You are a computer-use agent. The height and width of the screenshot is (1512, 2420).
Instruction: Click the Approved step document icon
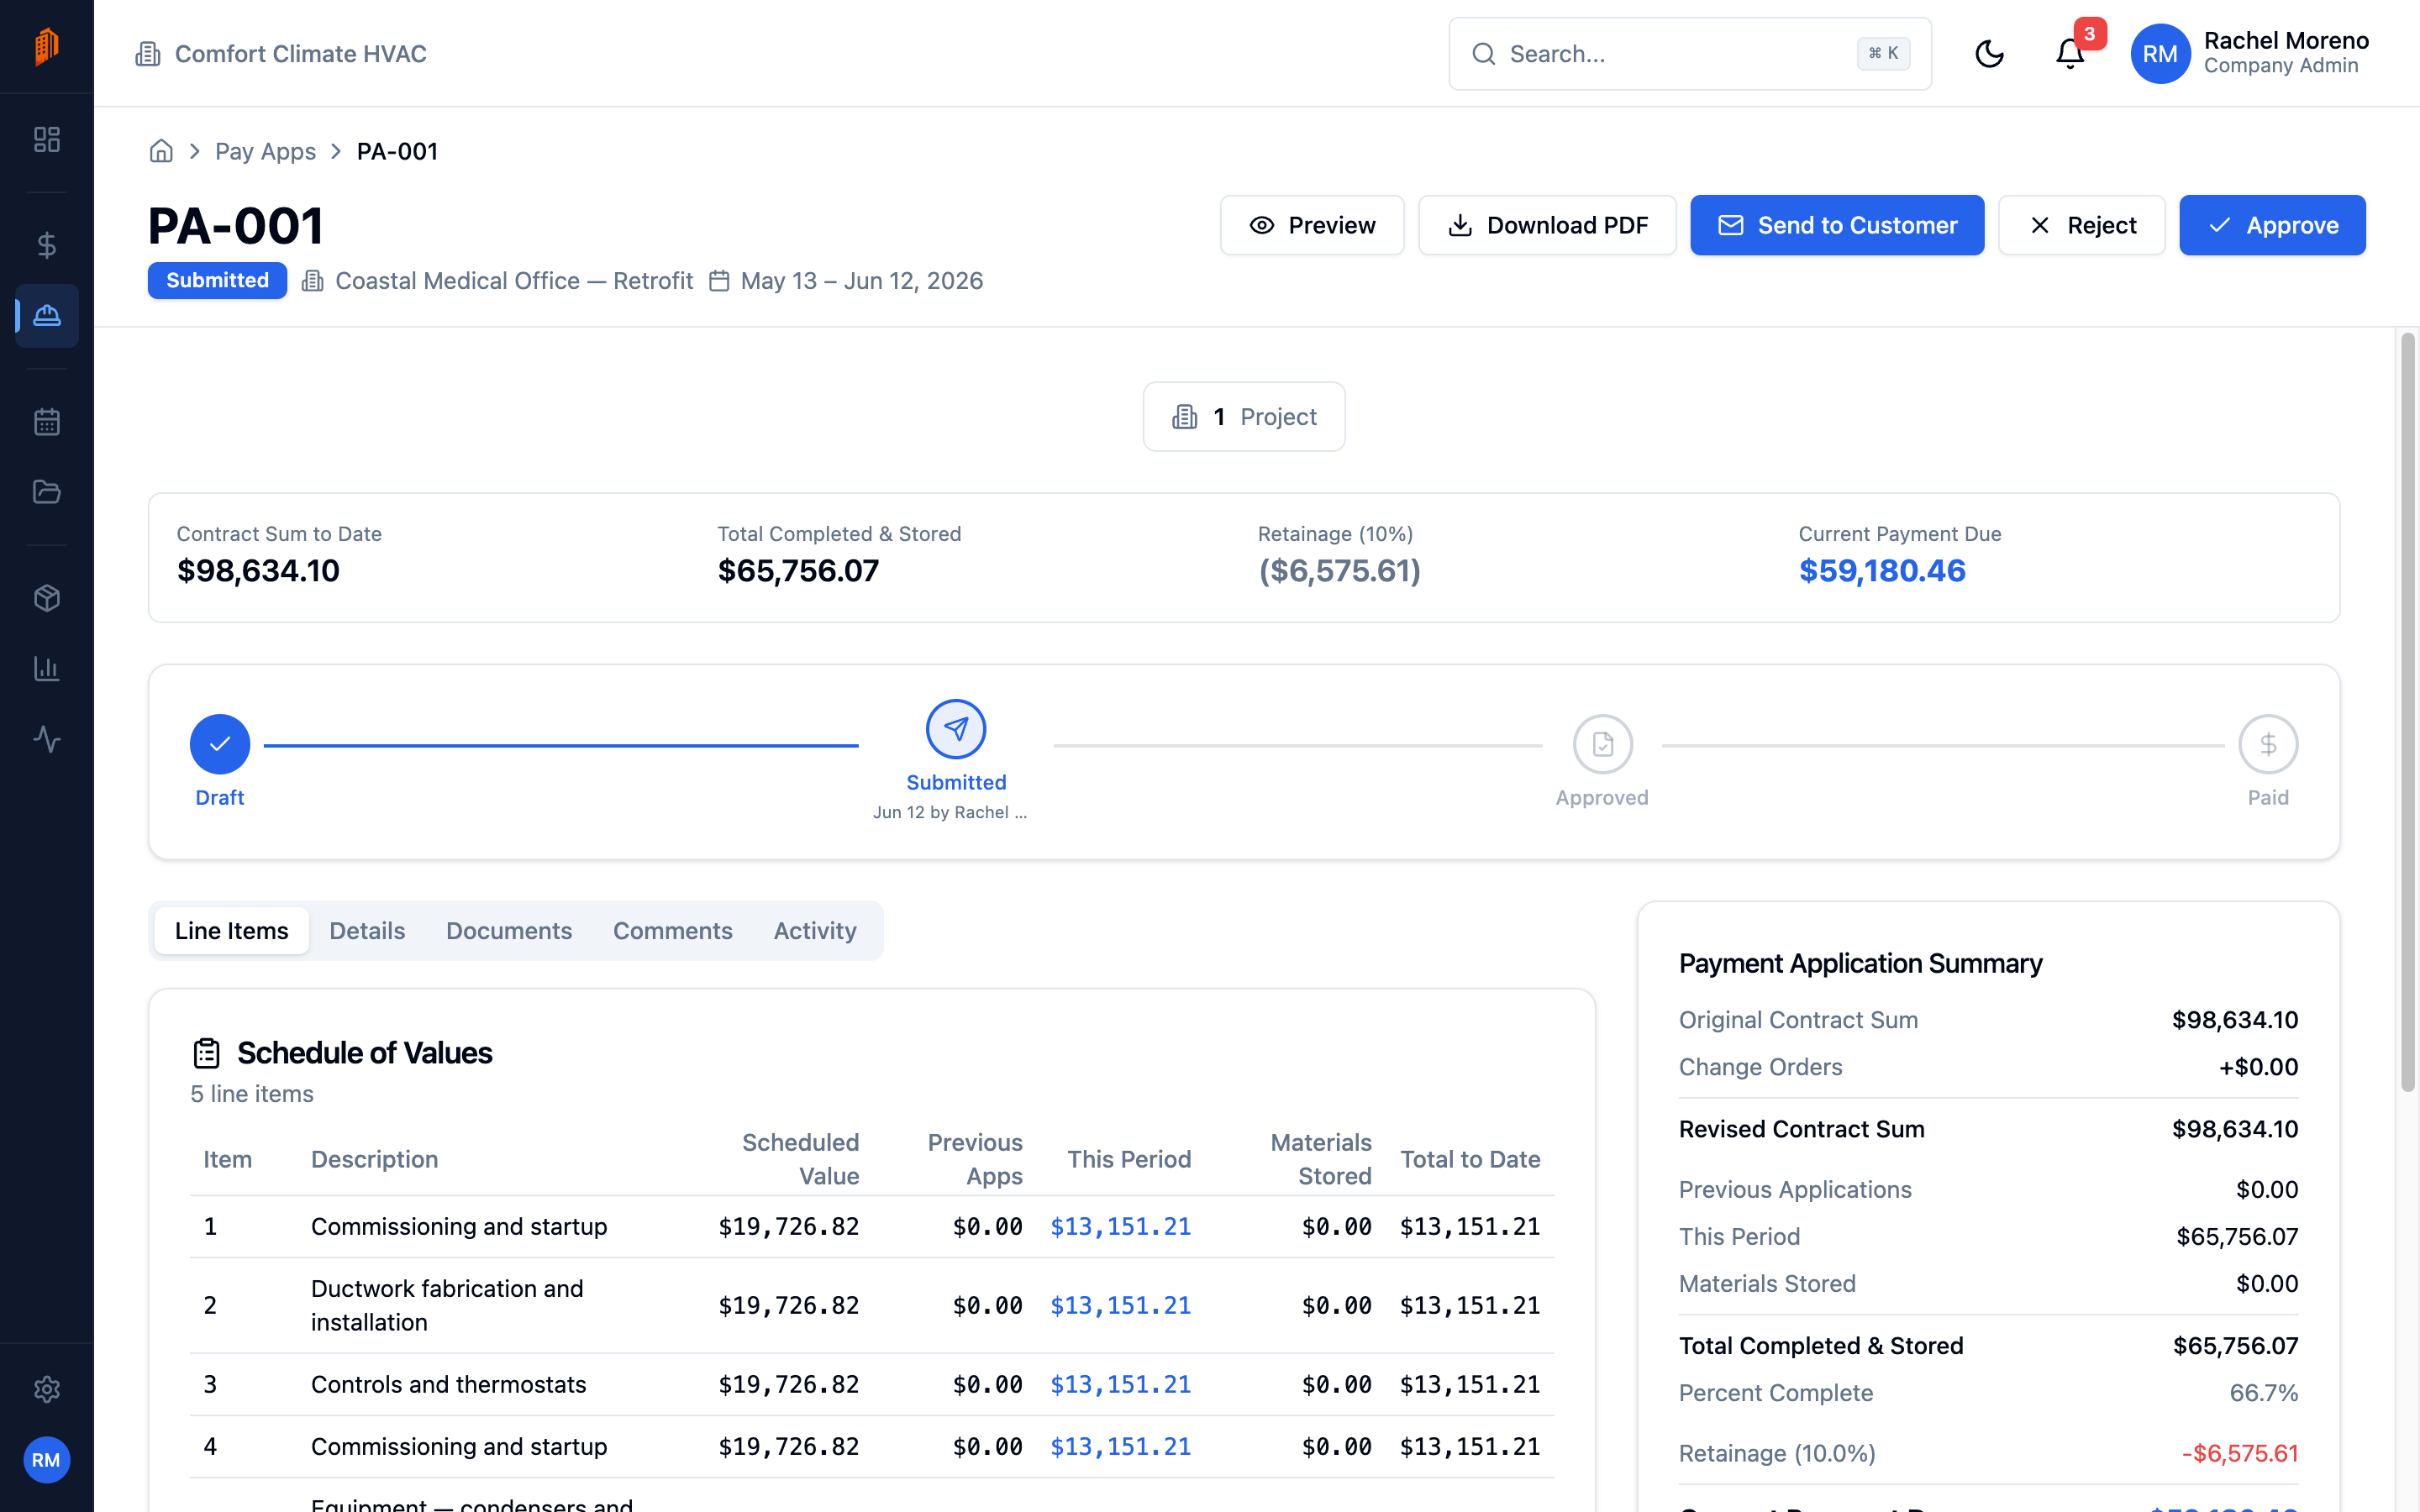tap(1603, 744)
